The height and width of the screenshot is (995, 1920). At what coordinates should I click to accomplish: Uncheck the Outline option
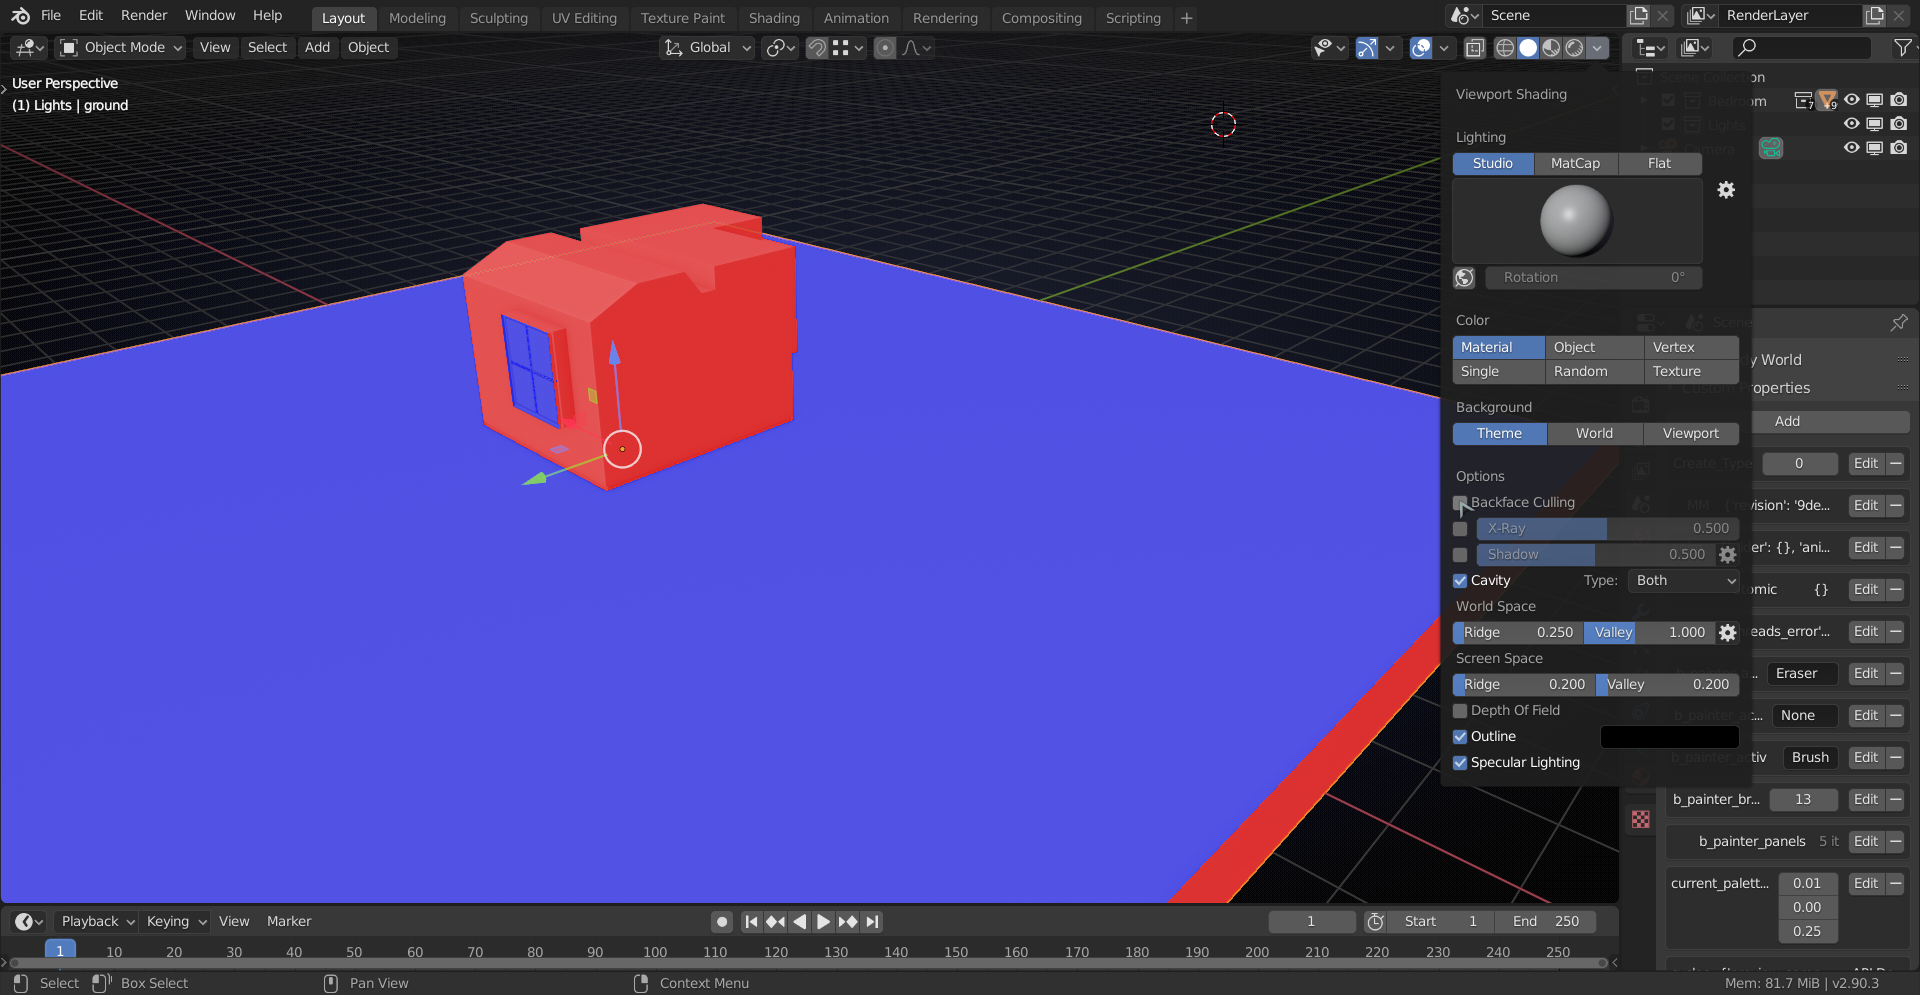[x=1460, y=737]
